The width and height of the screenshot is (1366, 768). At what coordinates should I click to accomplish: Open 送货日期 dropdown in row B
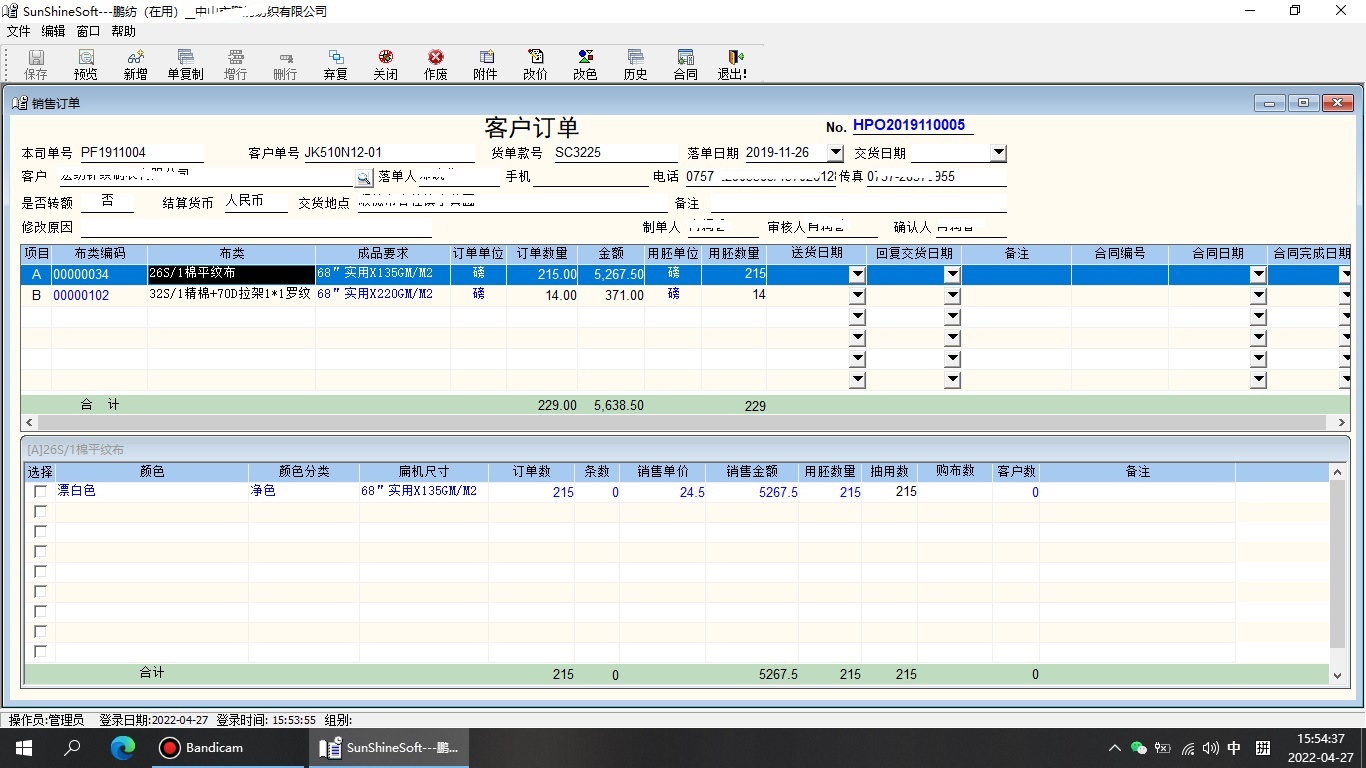tap(857, 295)
